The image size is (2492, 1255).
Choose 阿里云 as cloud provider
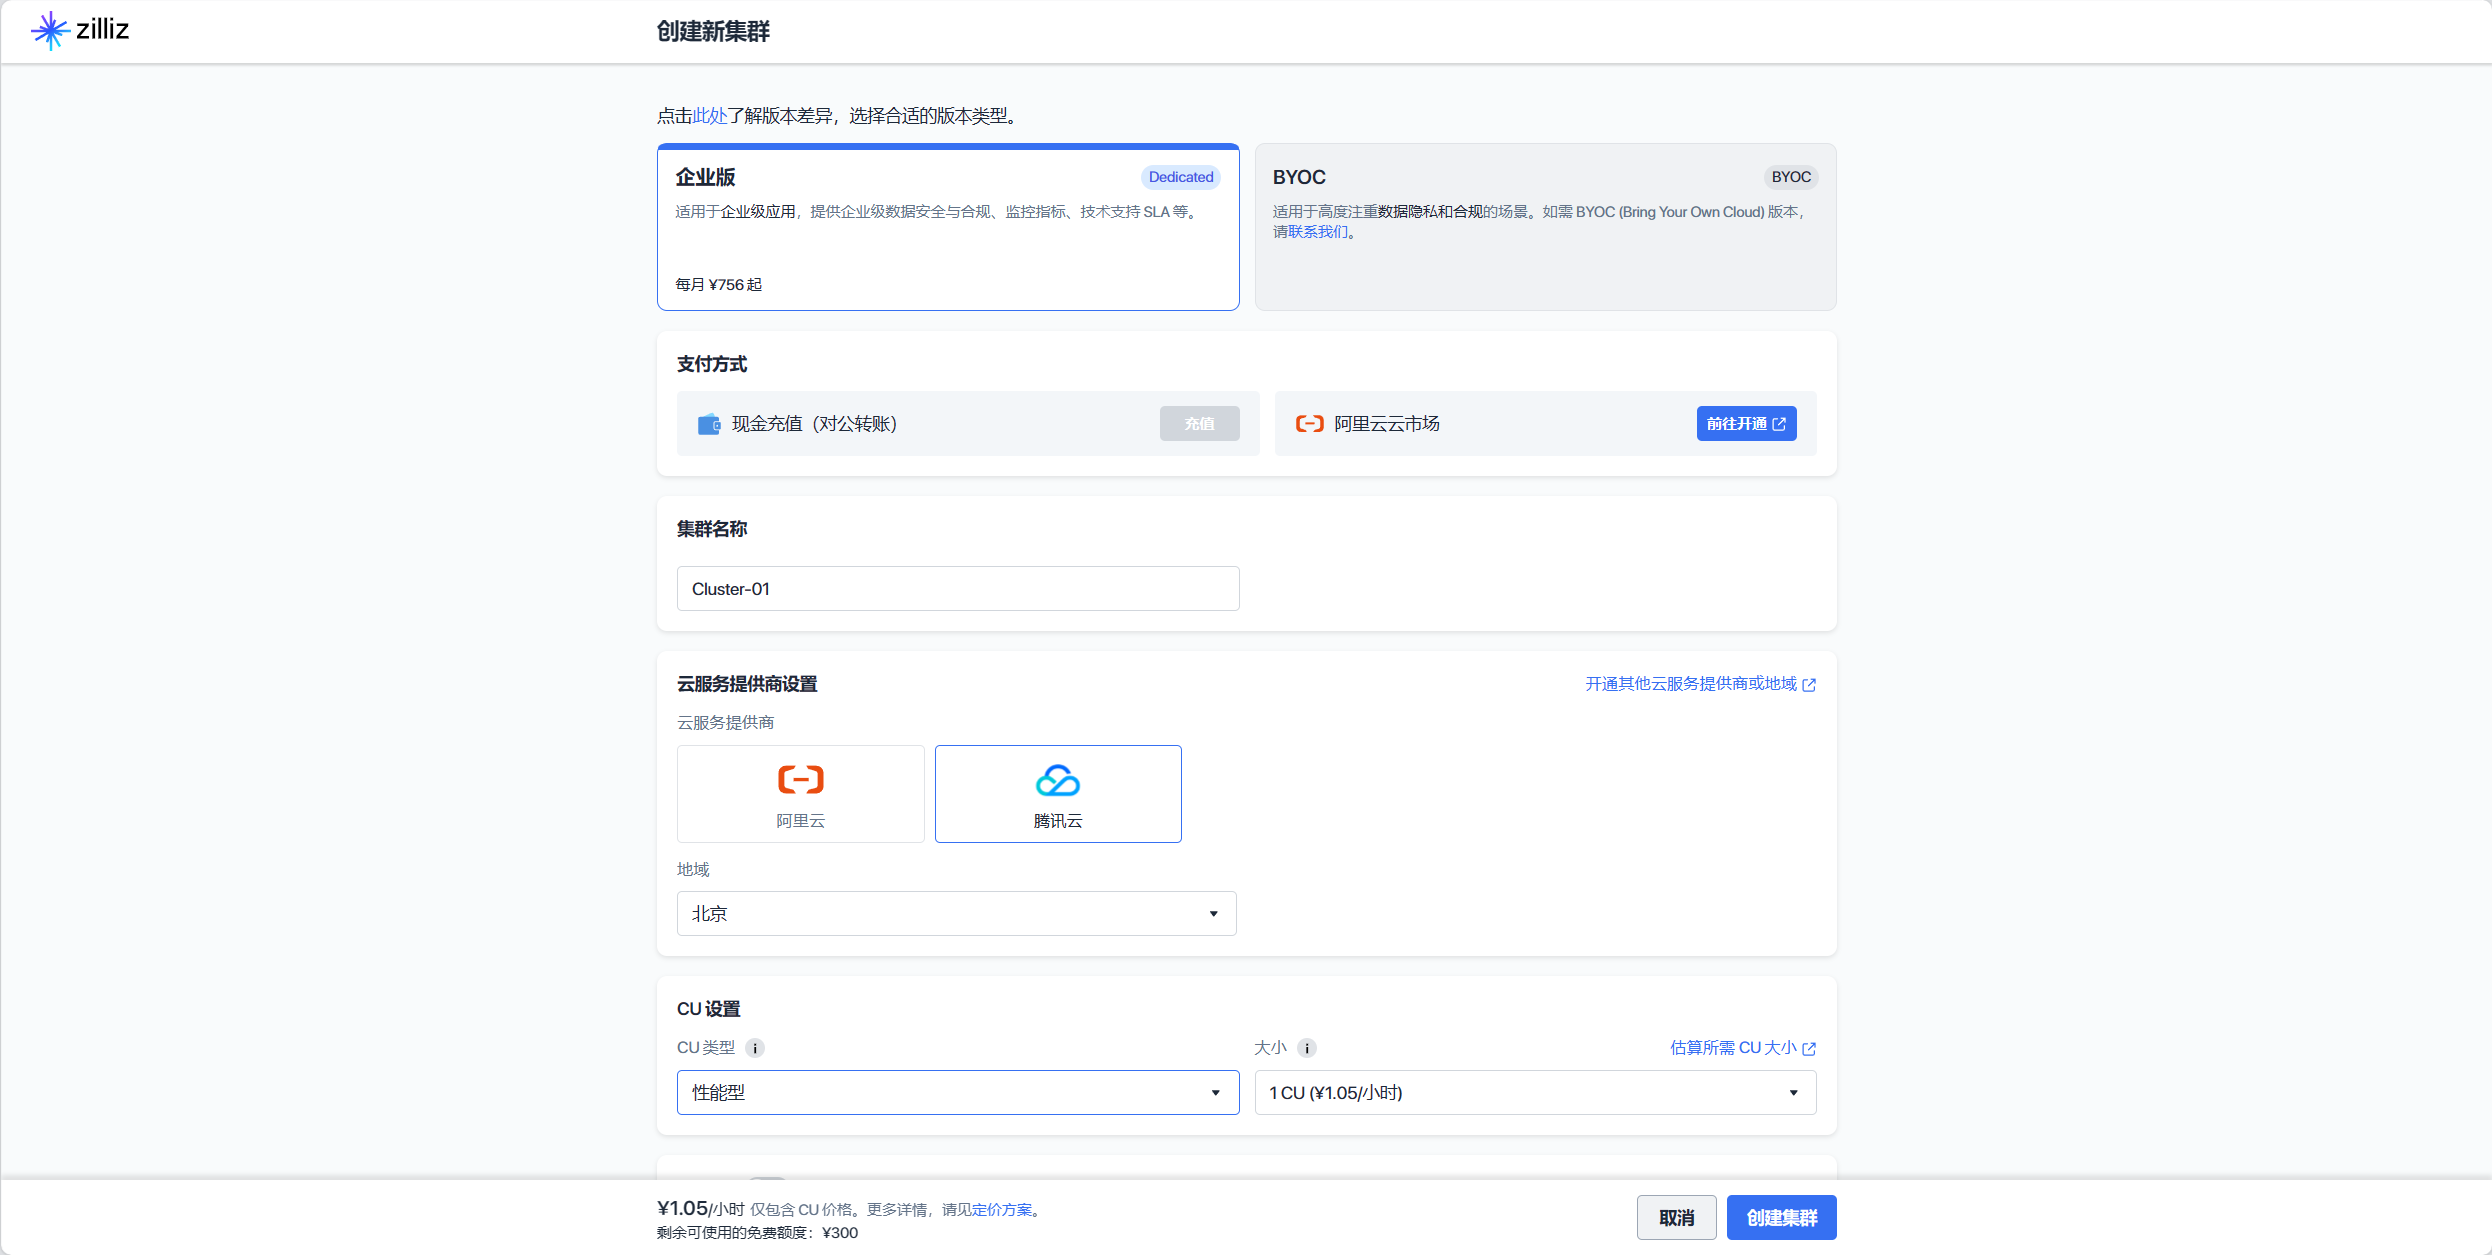tap(801, 794)
